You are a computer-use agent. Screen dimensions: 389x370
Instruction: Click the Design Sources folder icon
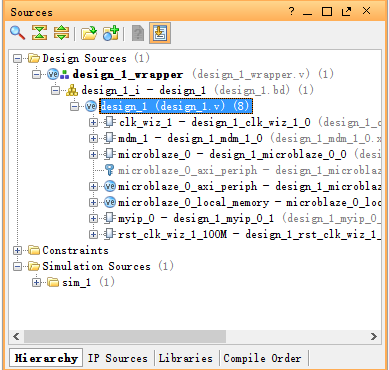click(34, 58)
